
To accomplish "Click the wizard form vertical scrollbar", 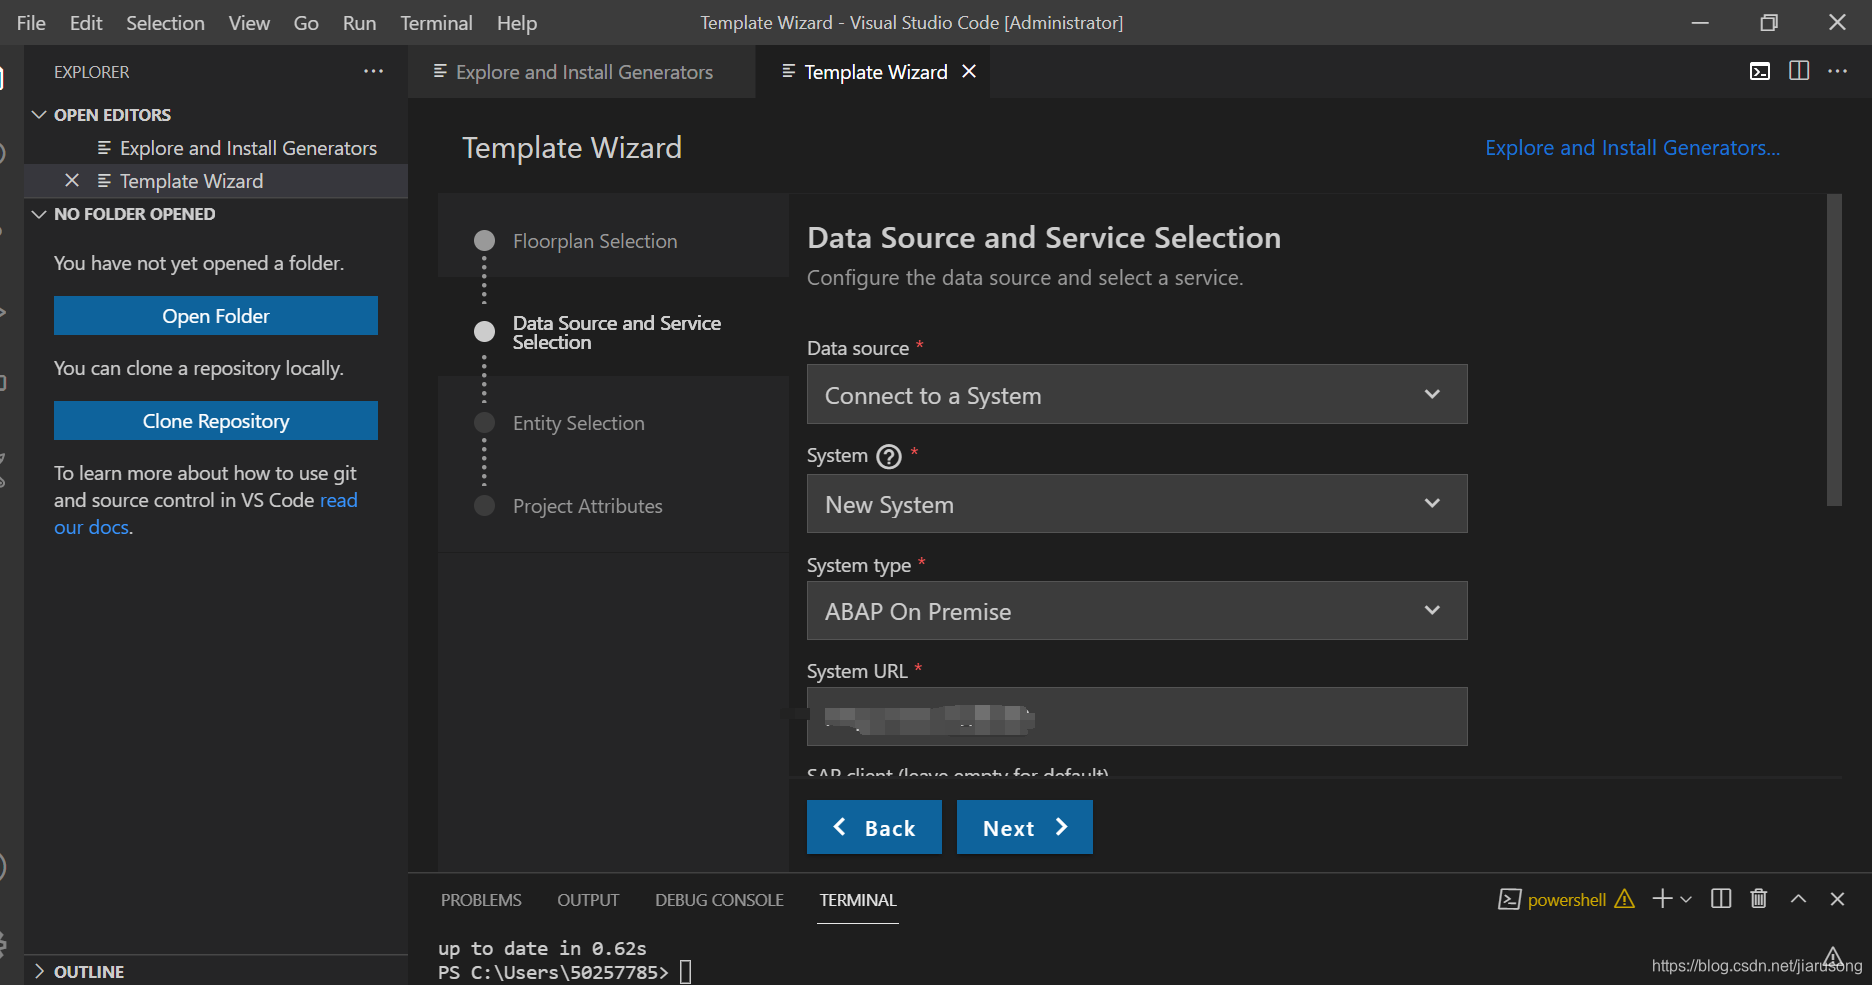I will (1834, 350).
